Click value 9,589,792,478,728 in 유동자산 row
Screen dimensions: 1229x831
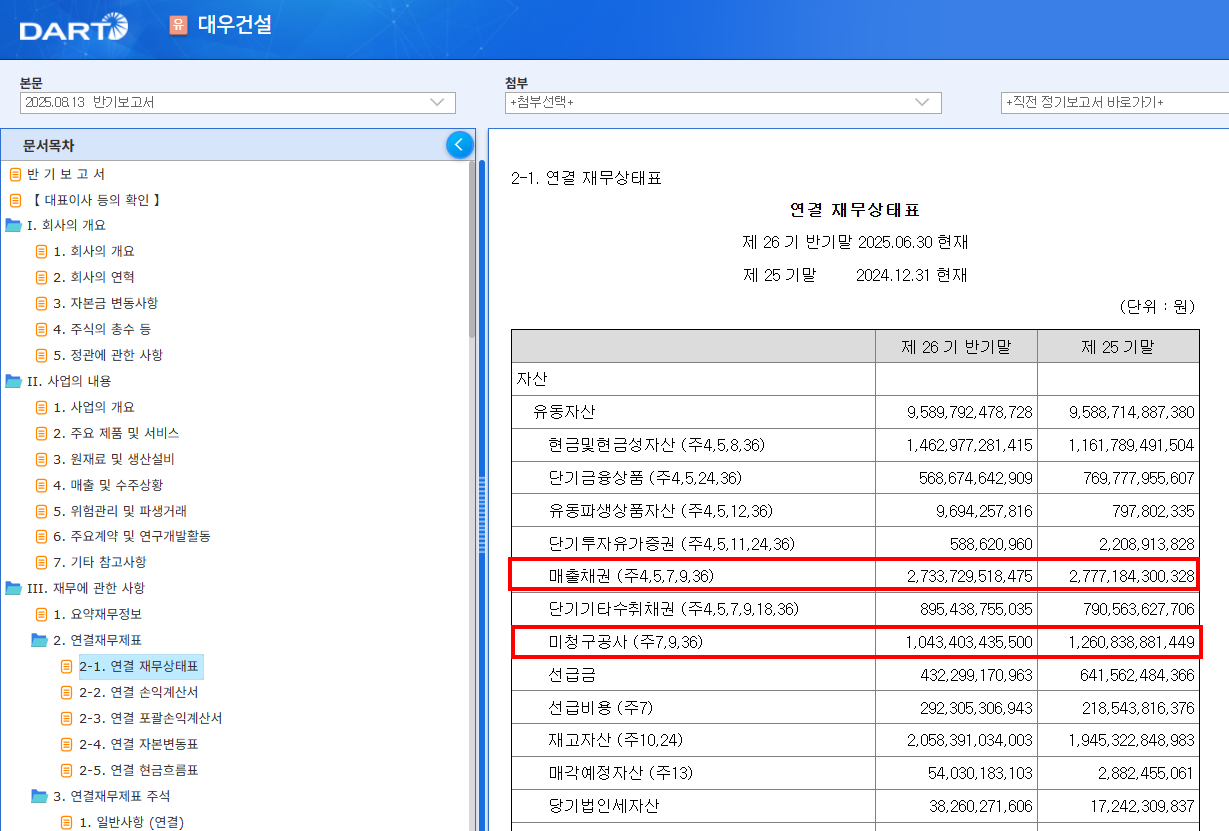click(x=970, y=412)
